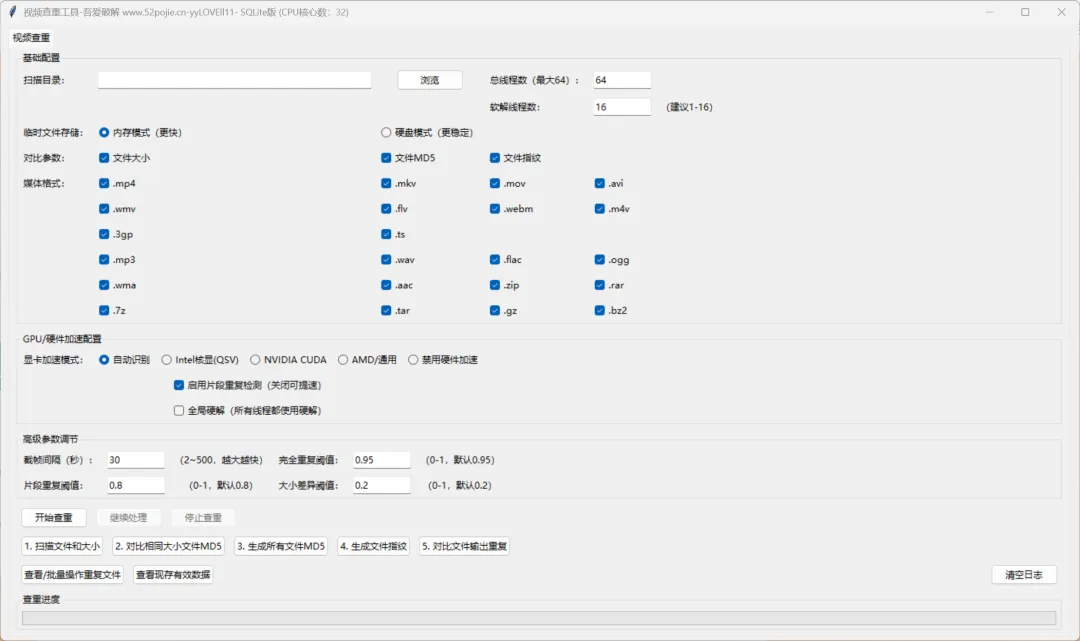This screenshot has height=641, width=1080.
Task: Select 硬盘模式 (更稳定) radio button
Action: [386, 132]
